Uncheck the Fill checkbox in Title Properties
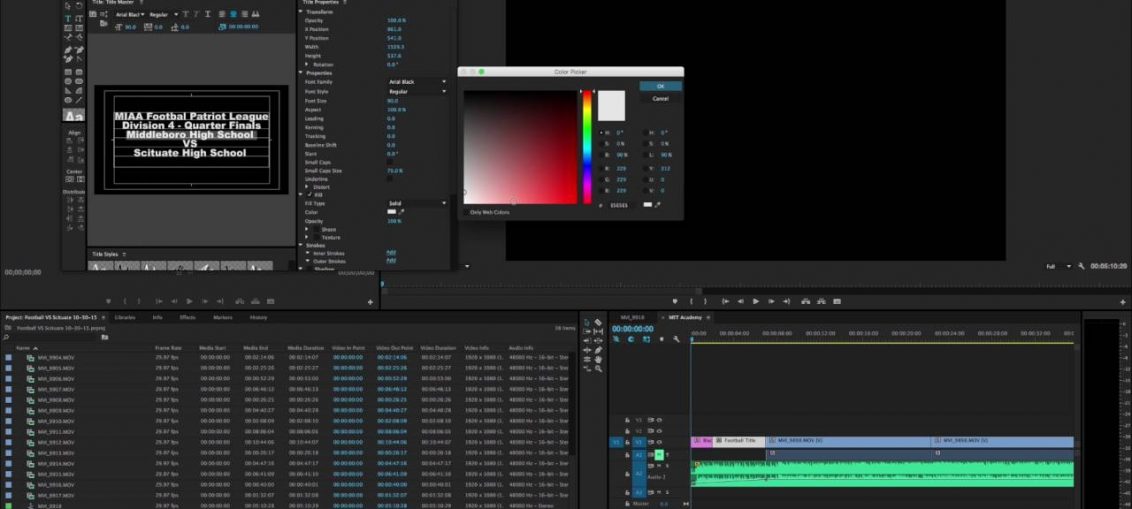The width and height of the screenshot is (1132, 509). pos(310,195)
